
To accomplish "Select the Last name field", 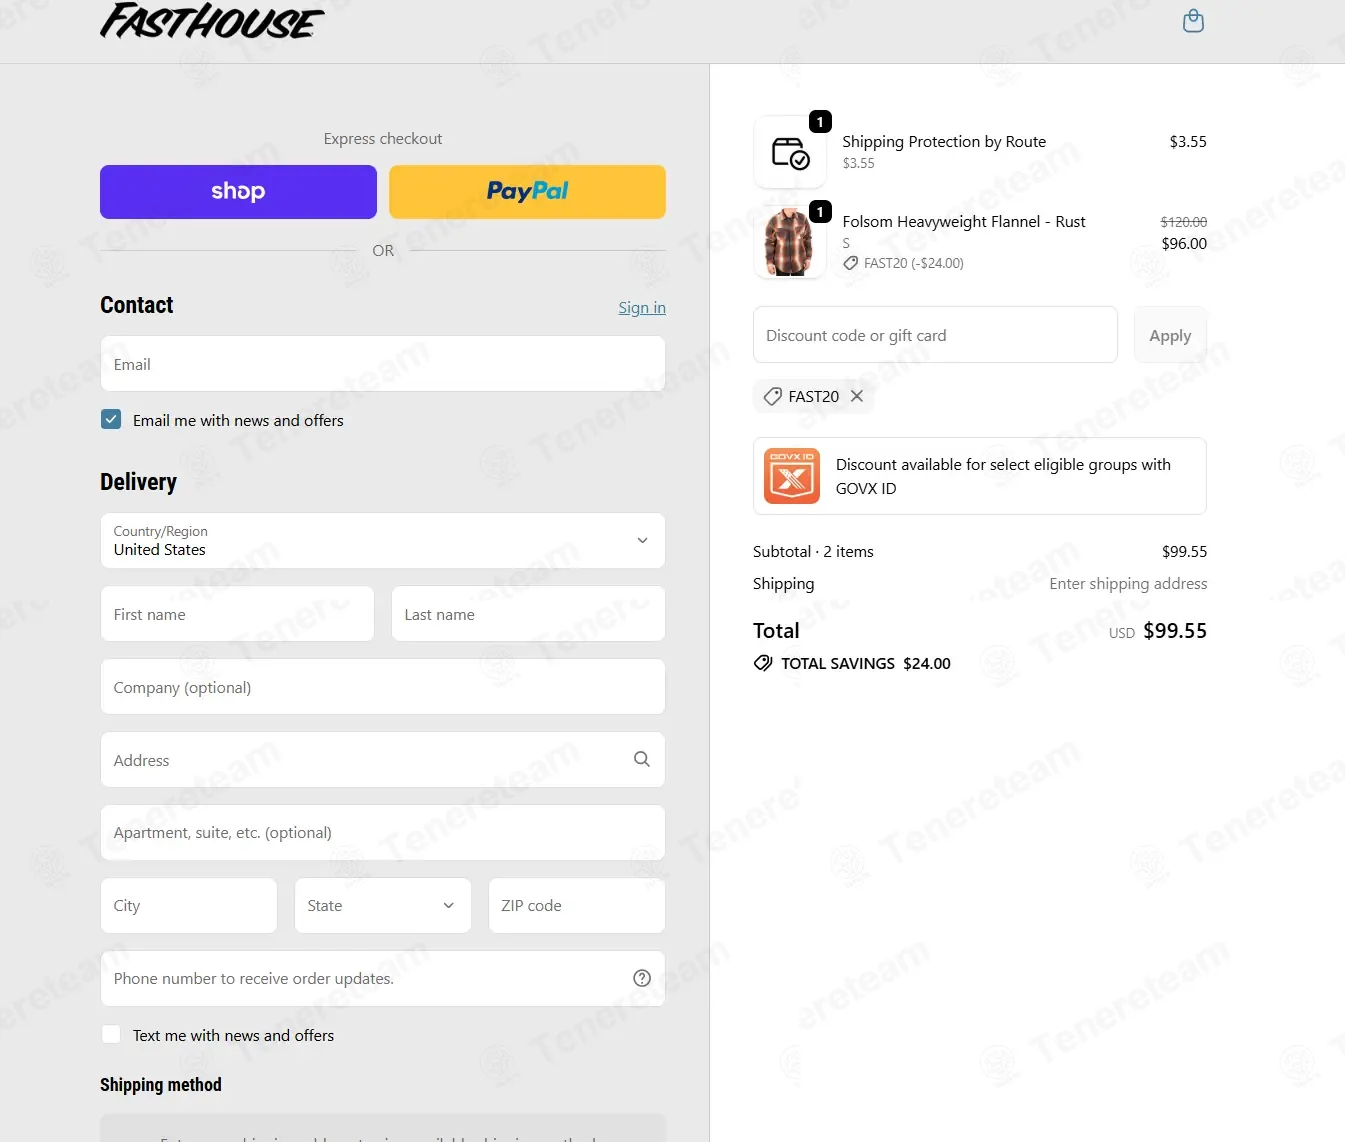I will point(528,614).
